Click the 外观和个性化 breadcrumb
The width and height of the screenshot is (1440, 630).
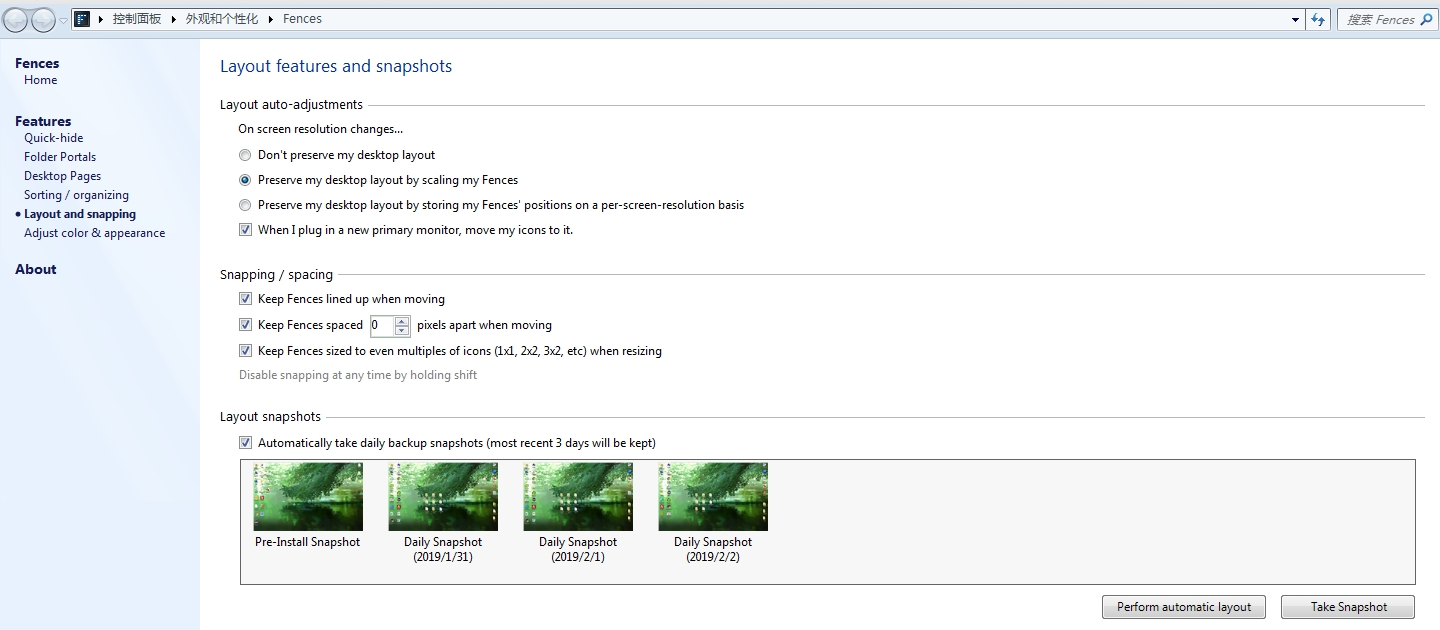[222, 19]
